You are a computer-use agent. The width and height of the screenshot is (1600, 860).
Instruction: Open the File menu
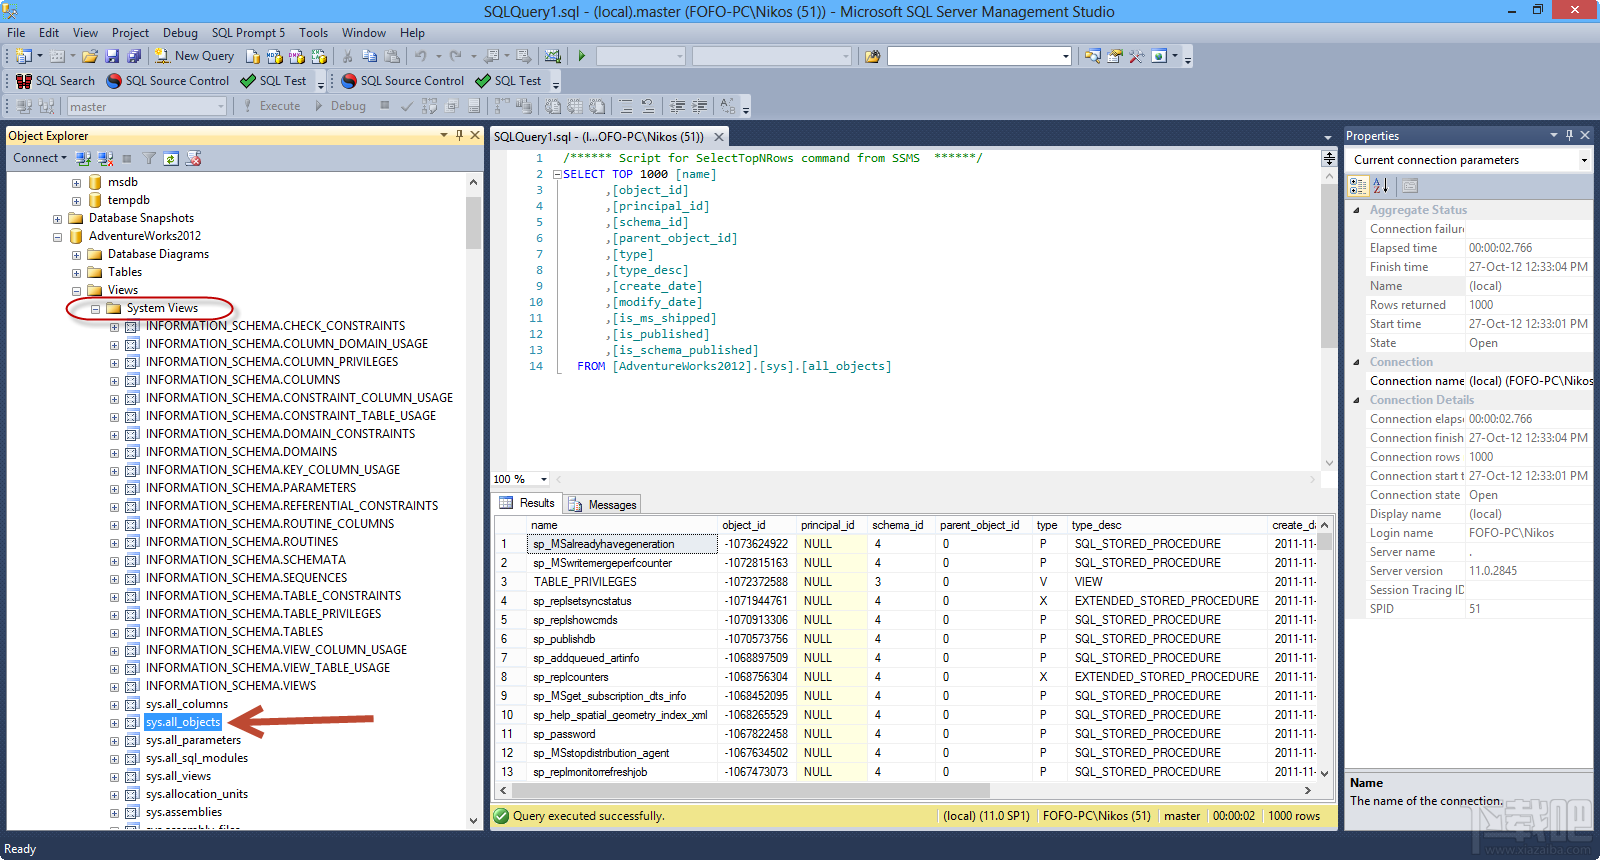17,33
